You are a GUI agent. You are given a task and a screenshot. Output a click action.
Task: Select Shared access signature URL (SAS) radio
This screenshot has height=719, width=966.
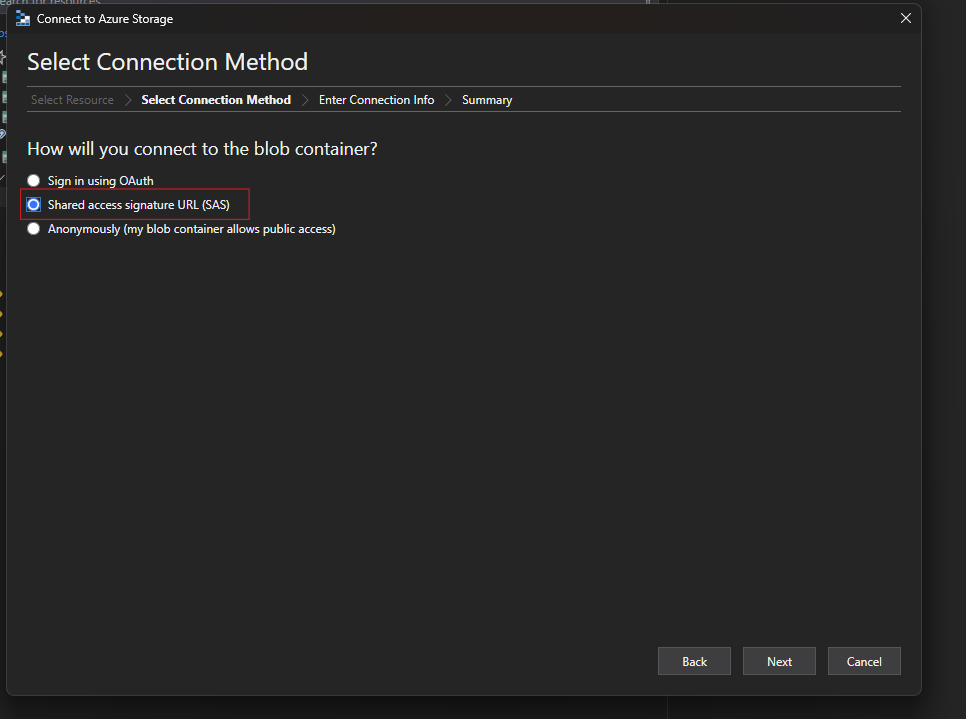[x=34, y=205]
